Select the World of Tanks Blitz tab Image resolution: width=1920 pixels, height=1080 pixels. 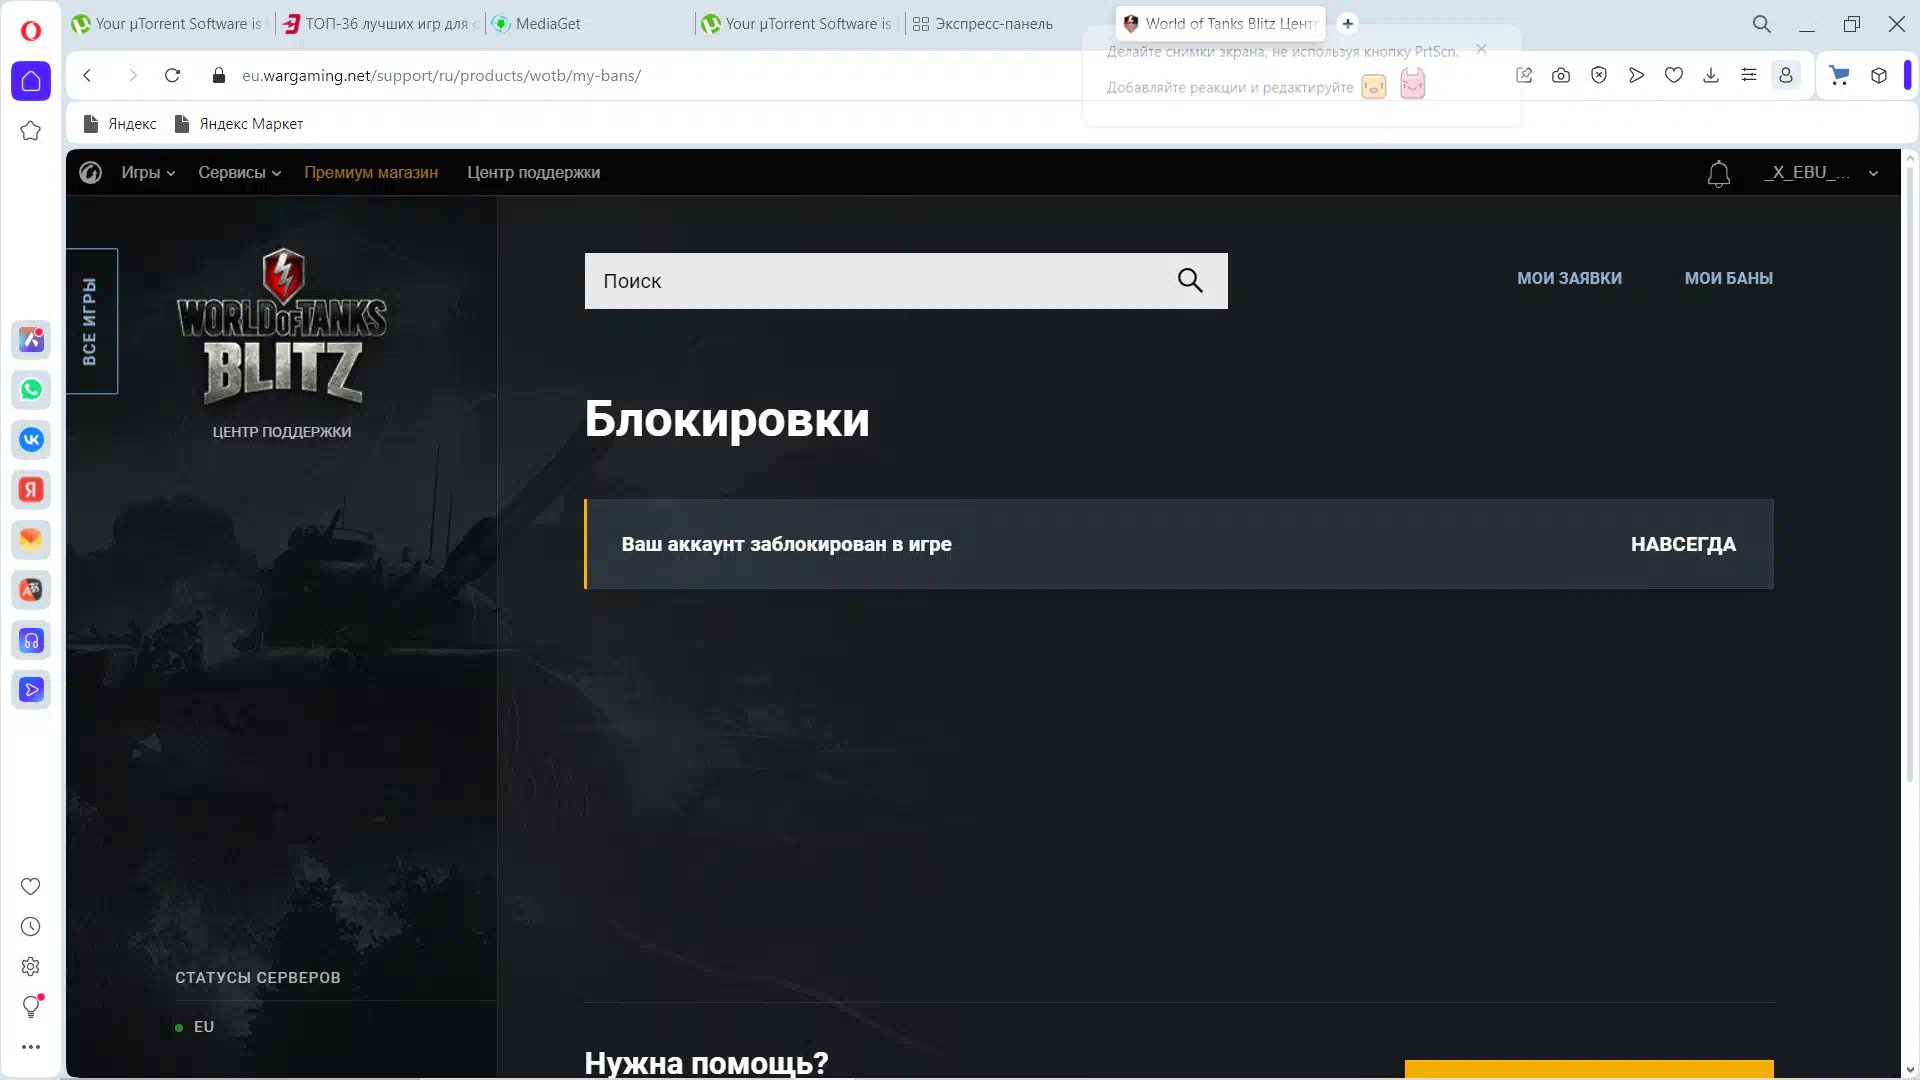tap(1220, 23)
